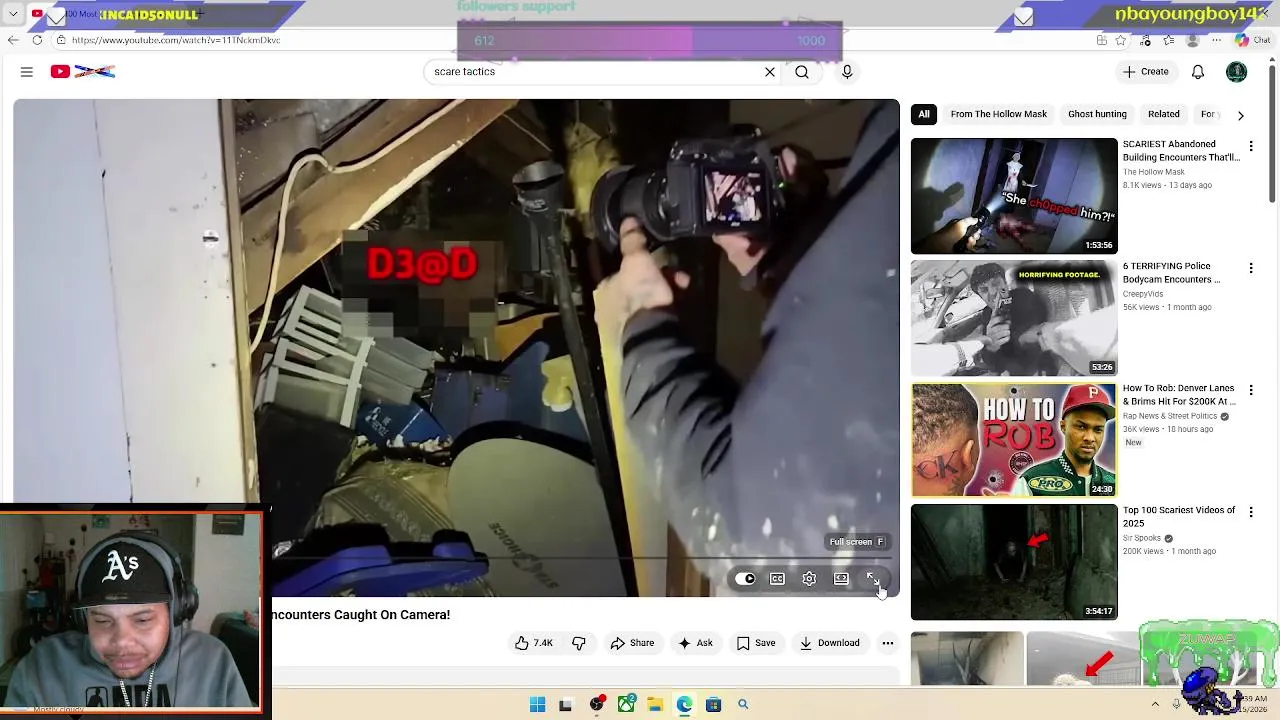Open Microsoft Edge on taskbar
Image resolution: width=1280 pixels, height=720 pixels.
684,705
